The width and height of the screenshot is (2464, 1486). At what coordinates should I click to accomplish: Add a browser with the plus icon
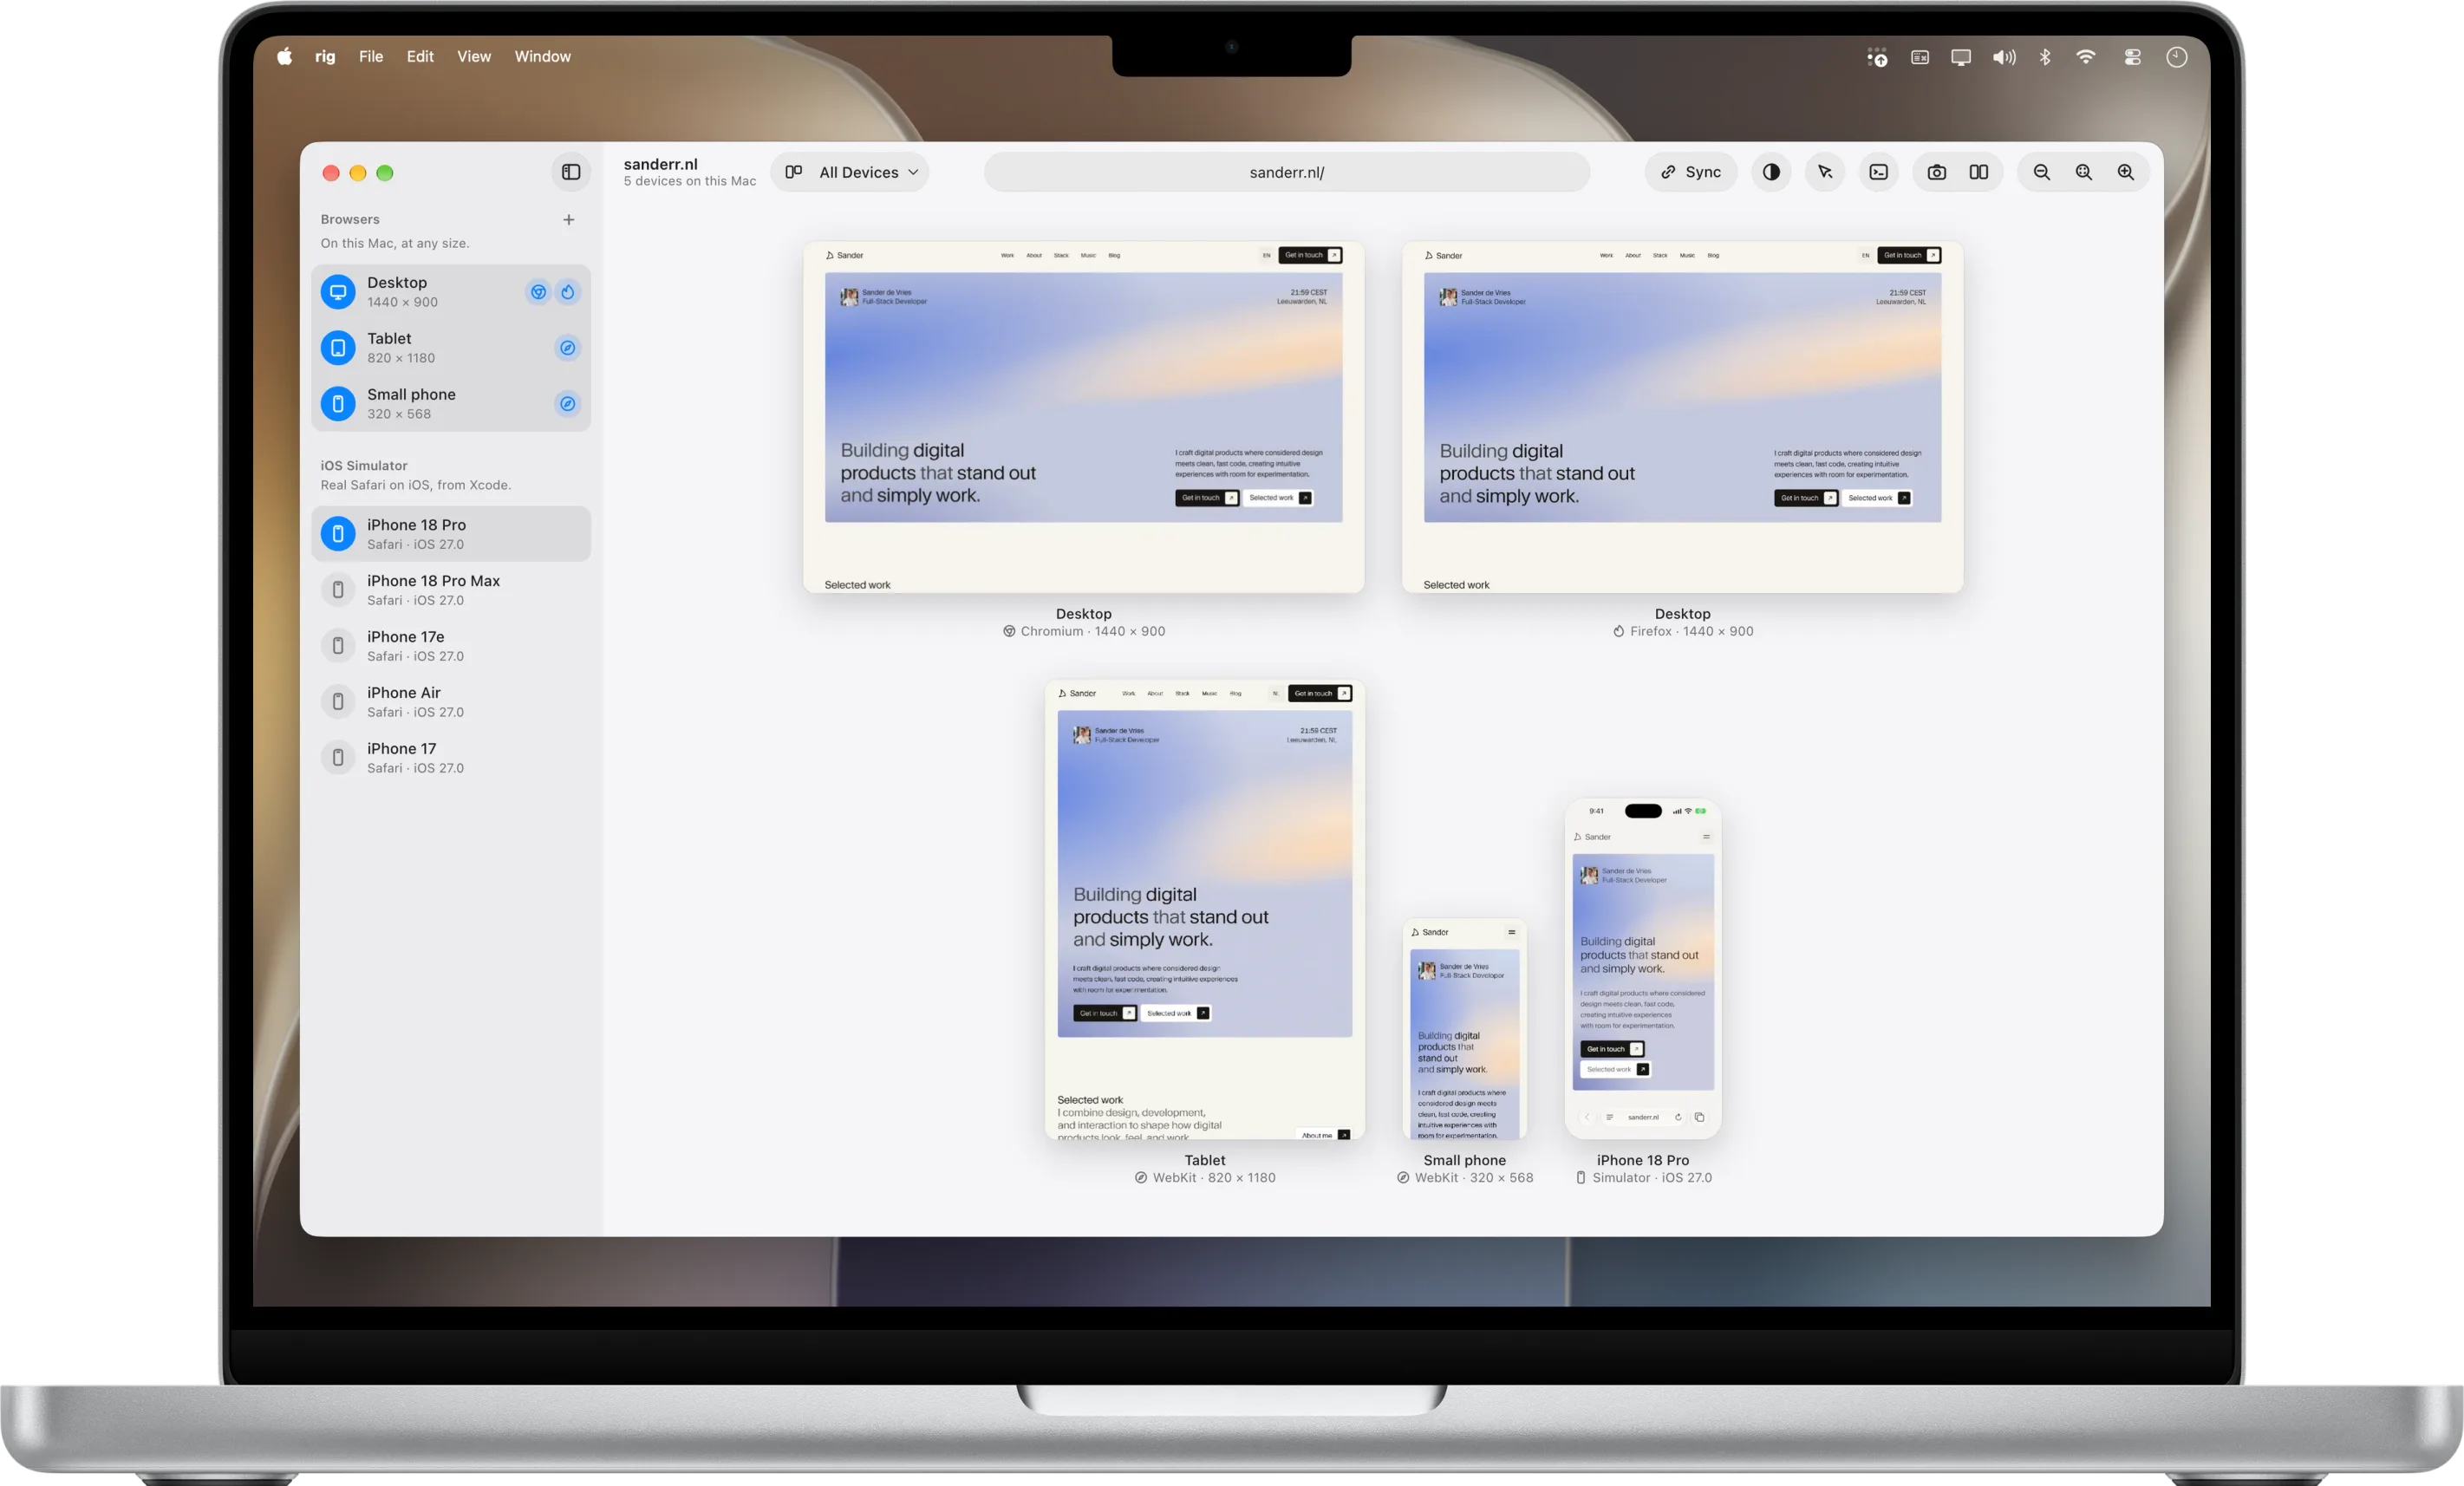[x=569, y=220]
